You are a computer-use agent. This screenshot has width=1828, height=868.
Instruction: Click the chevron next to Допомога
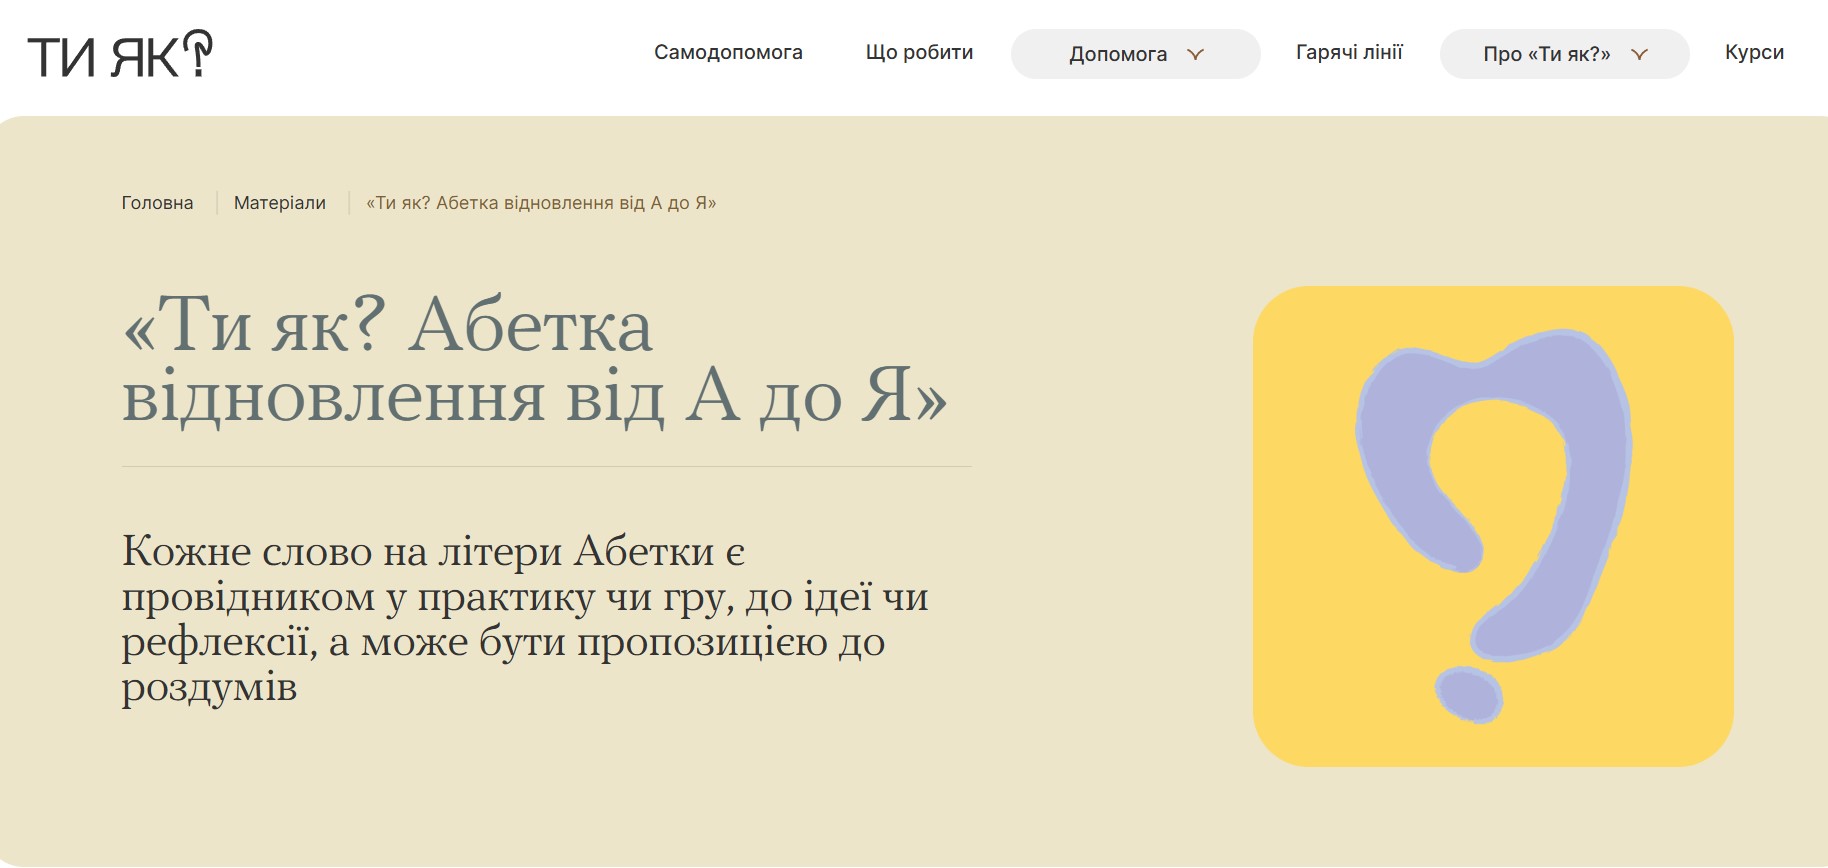pos(1195,55)
